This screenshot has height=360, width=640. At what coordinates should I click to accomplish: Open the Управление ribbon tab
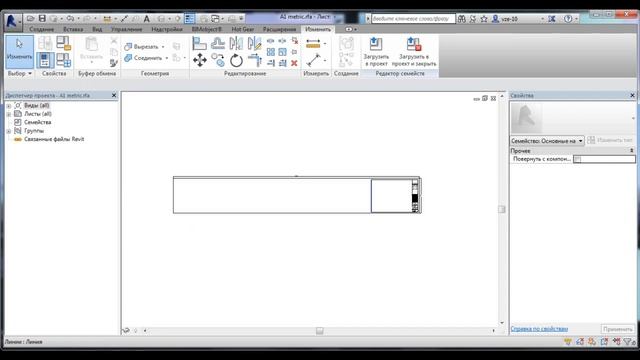[x=127, y=29]
